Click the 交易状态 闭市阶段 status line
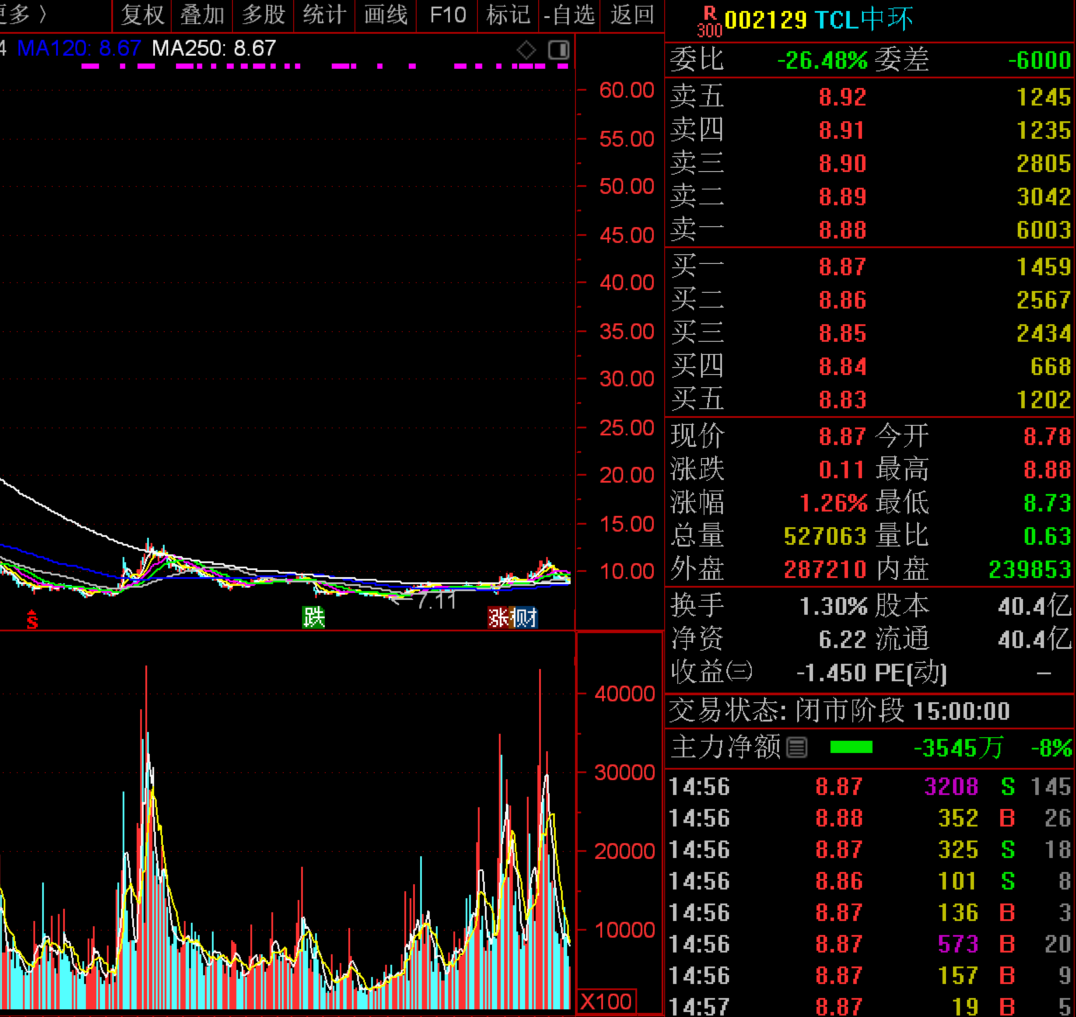This screenshot has height=1017, width=1076. coord(839,712)
